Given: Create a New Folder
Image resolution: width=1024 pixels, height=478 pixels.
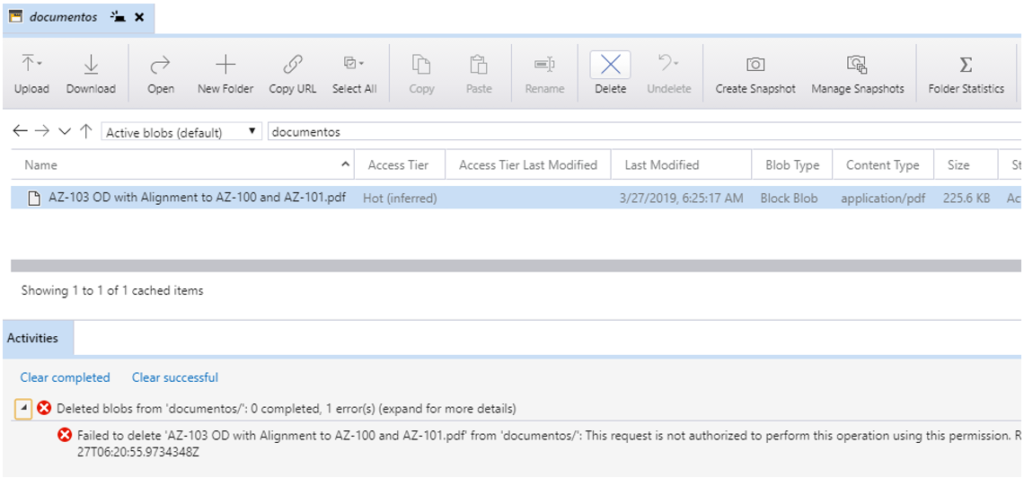Looking at the screenshot, I should coord(225,66).
